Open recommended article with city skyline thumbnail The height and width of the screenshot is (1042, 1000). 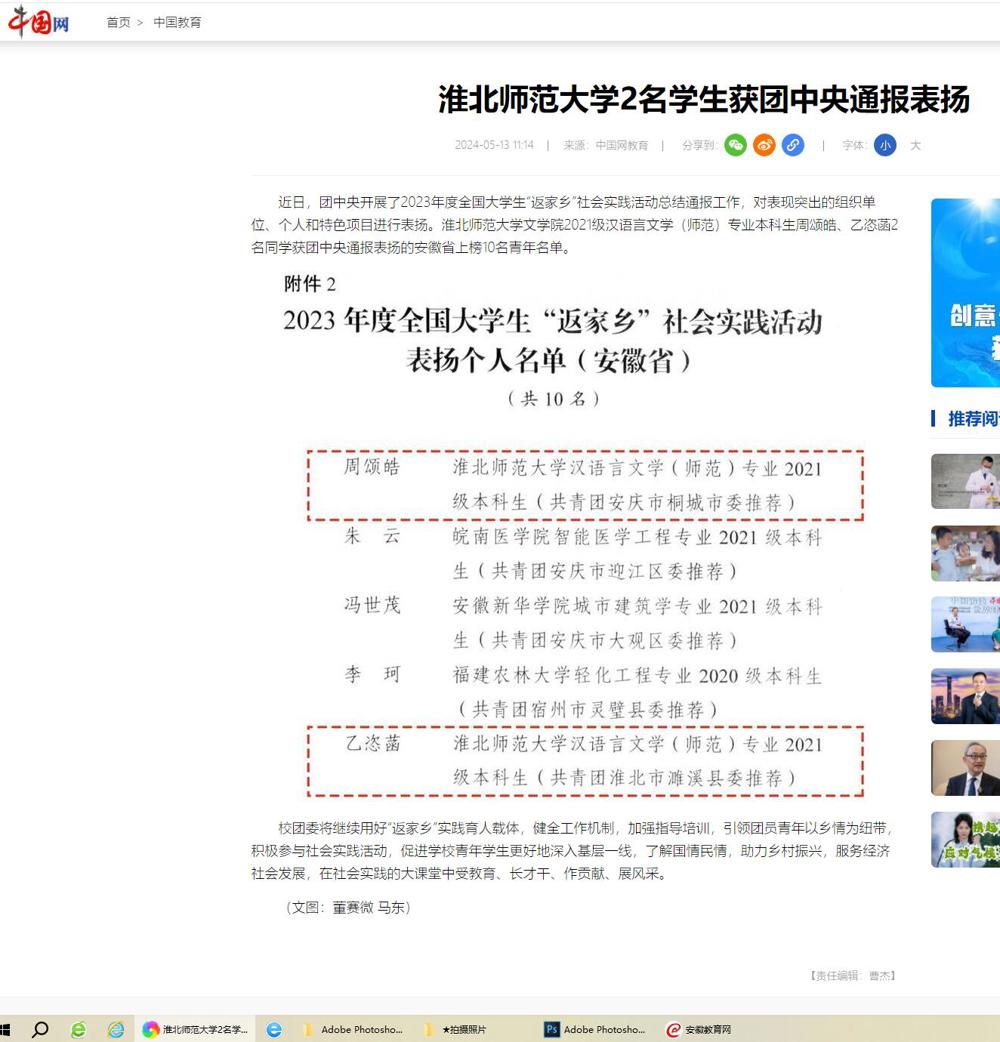point(965,696)
